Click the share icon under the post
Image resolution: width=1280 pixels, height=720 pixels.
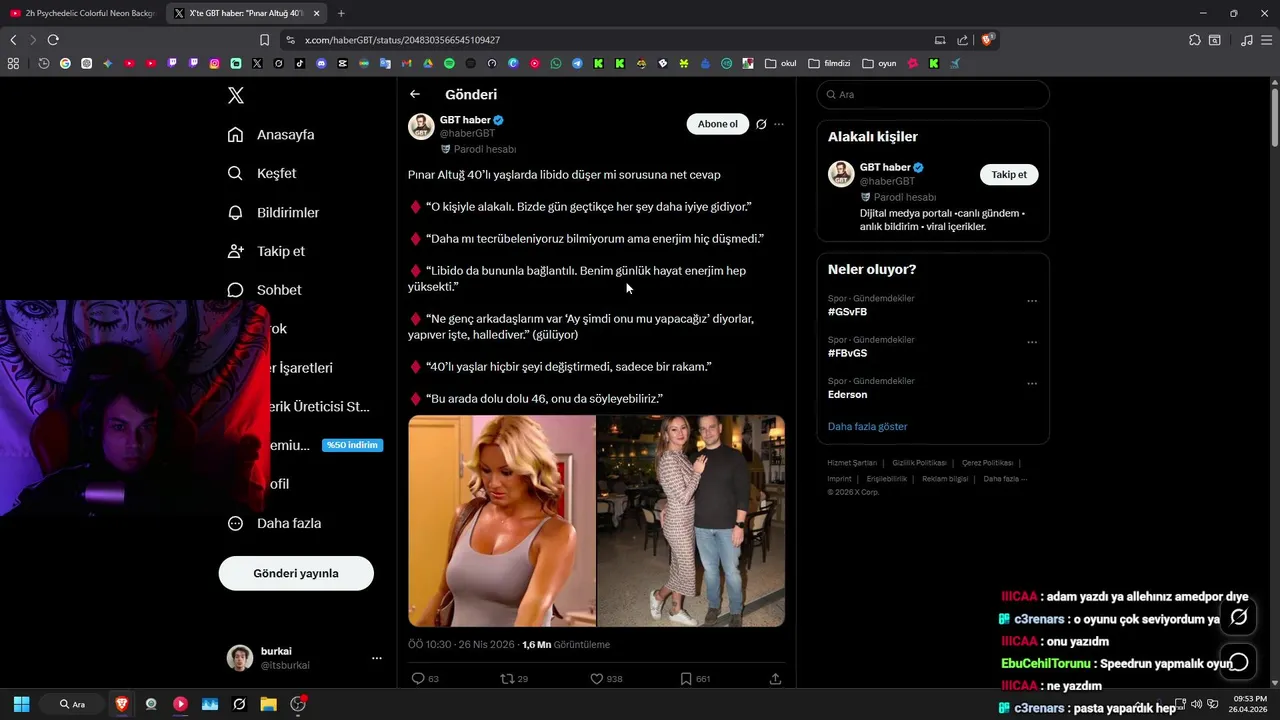pos(775,679)
